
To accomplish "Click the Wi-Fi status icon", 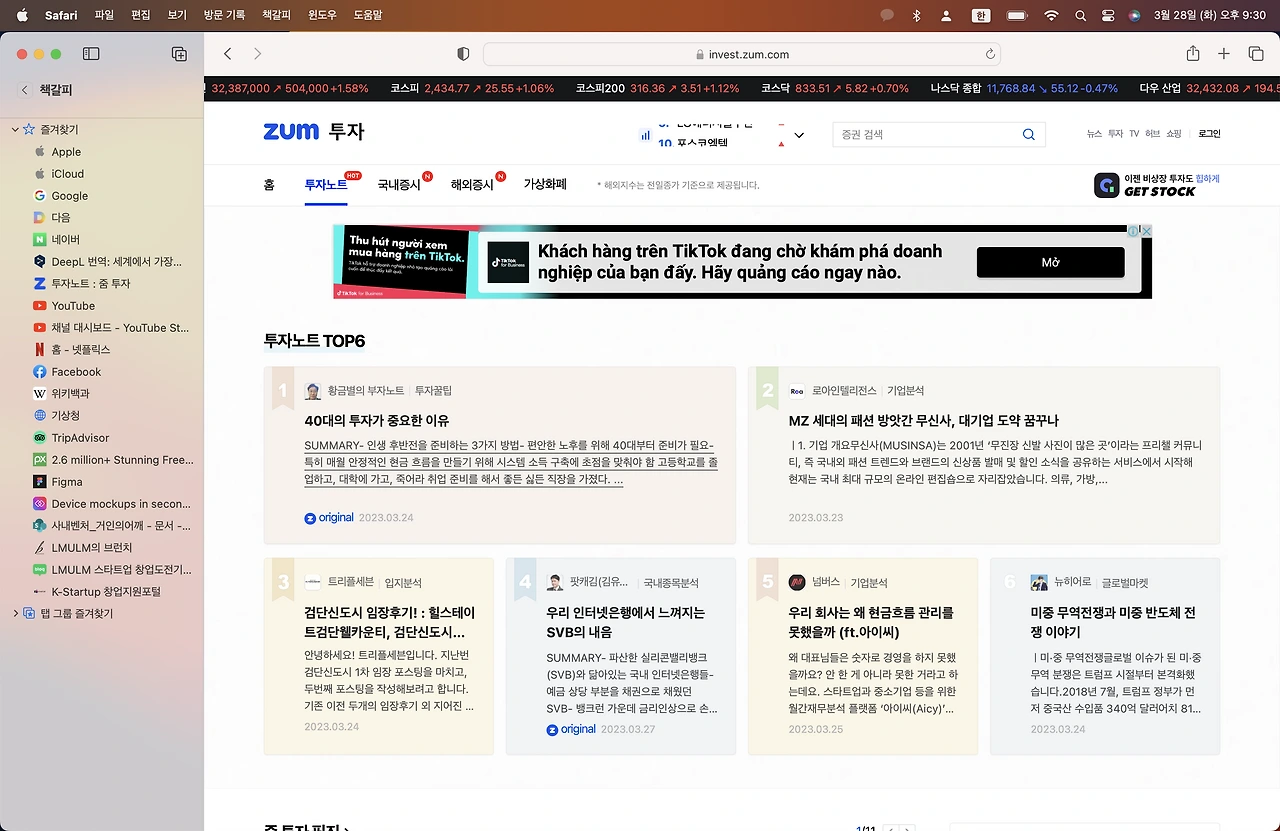I will tap(1051, 16).
